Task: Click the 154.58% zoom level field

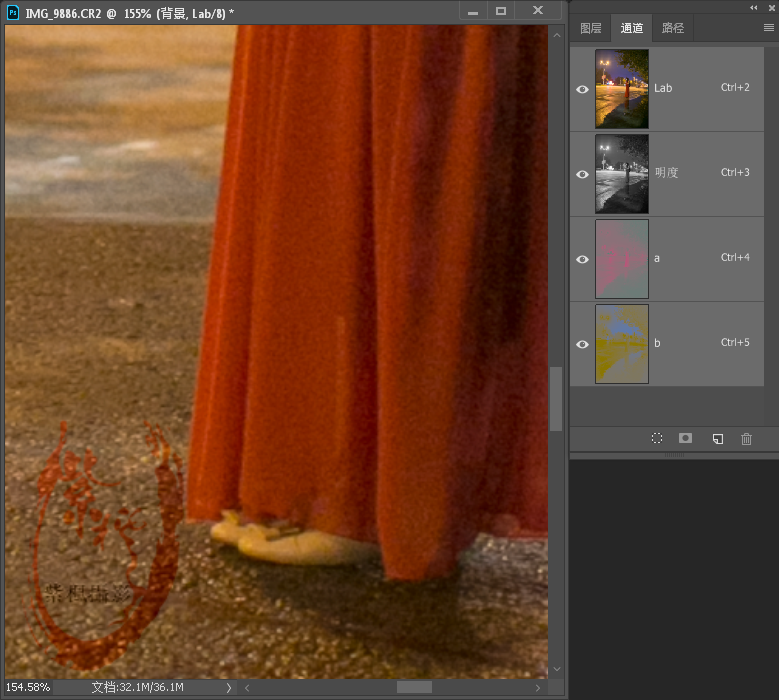Action: [28, 688]
